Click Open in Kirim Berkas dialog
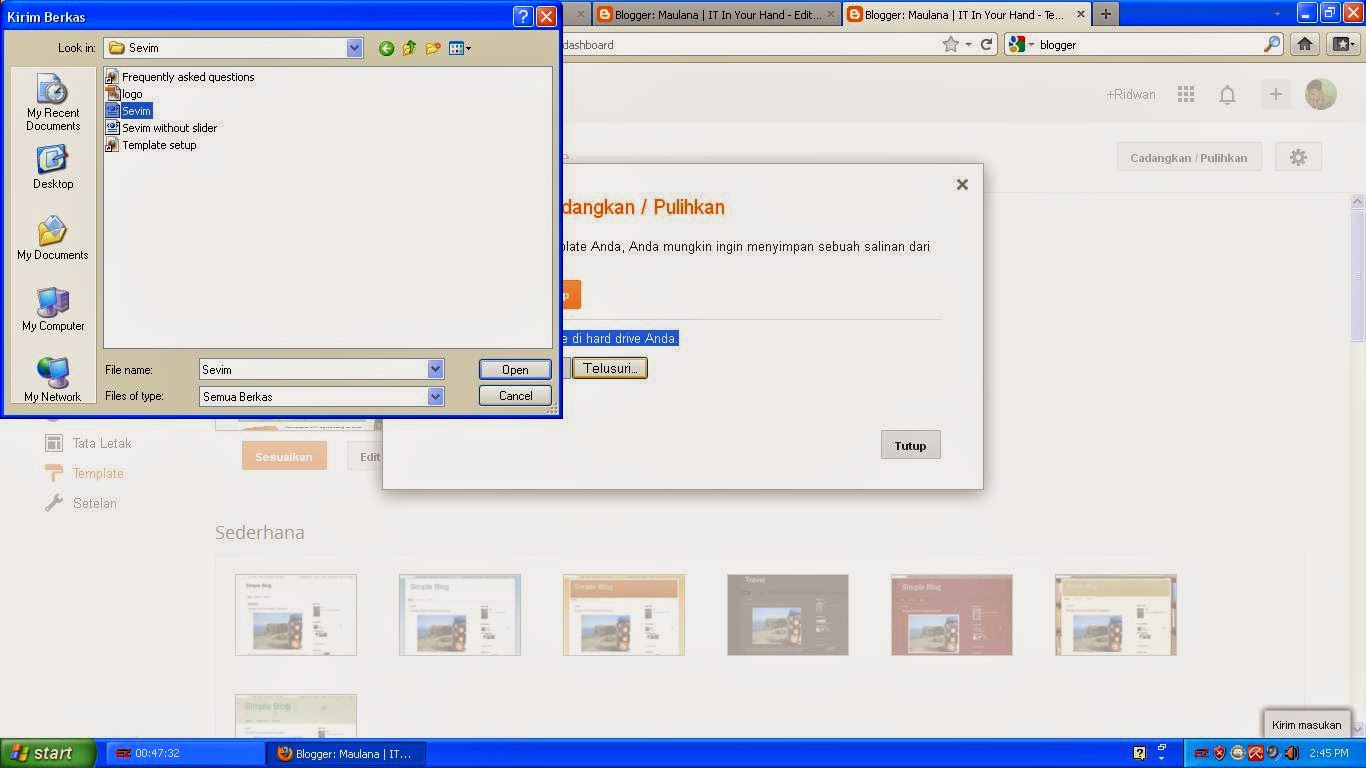The height and width of the screenshot is (768, 1366). pos(515,369)
